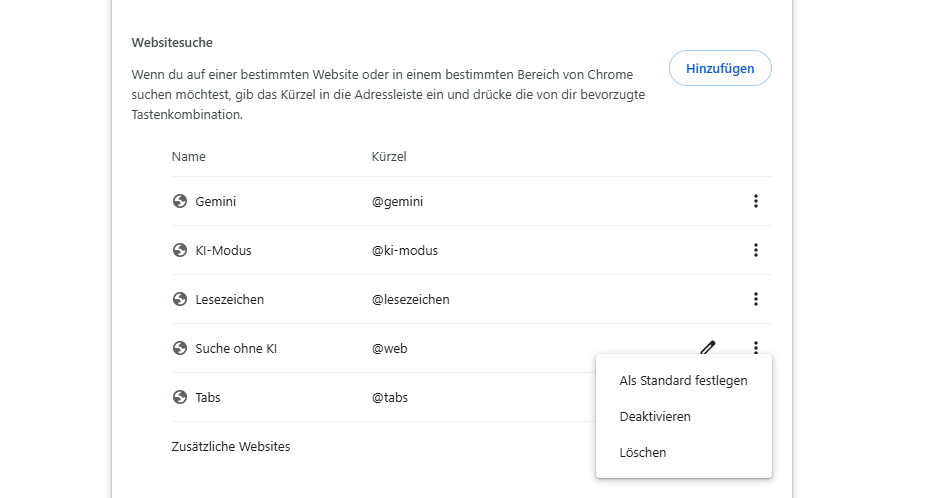Click the three-dot icon for Suche ohne KI
931x498 pixels.
point(755,347)
